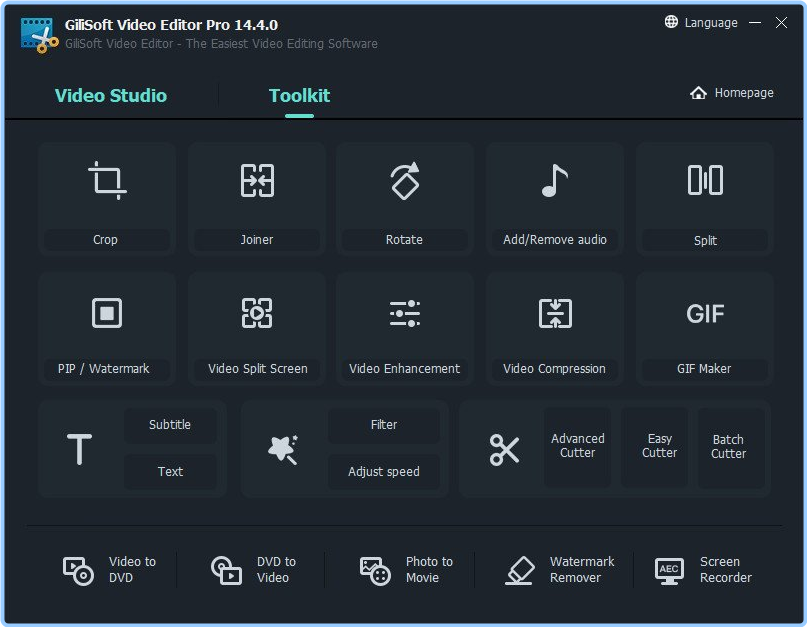Open the Subtitle tool
The image size is (807, 627).
[170, 425]
